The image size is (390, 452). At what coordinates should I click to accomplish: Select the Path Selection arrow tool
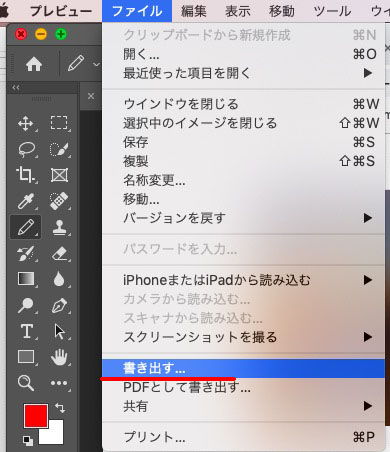tap(60, 331)
